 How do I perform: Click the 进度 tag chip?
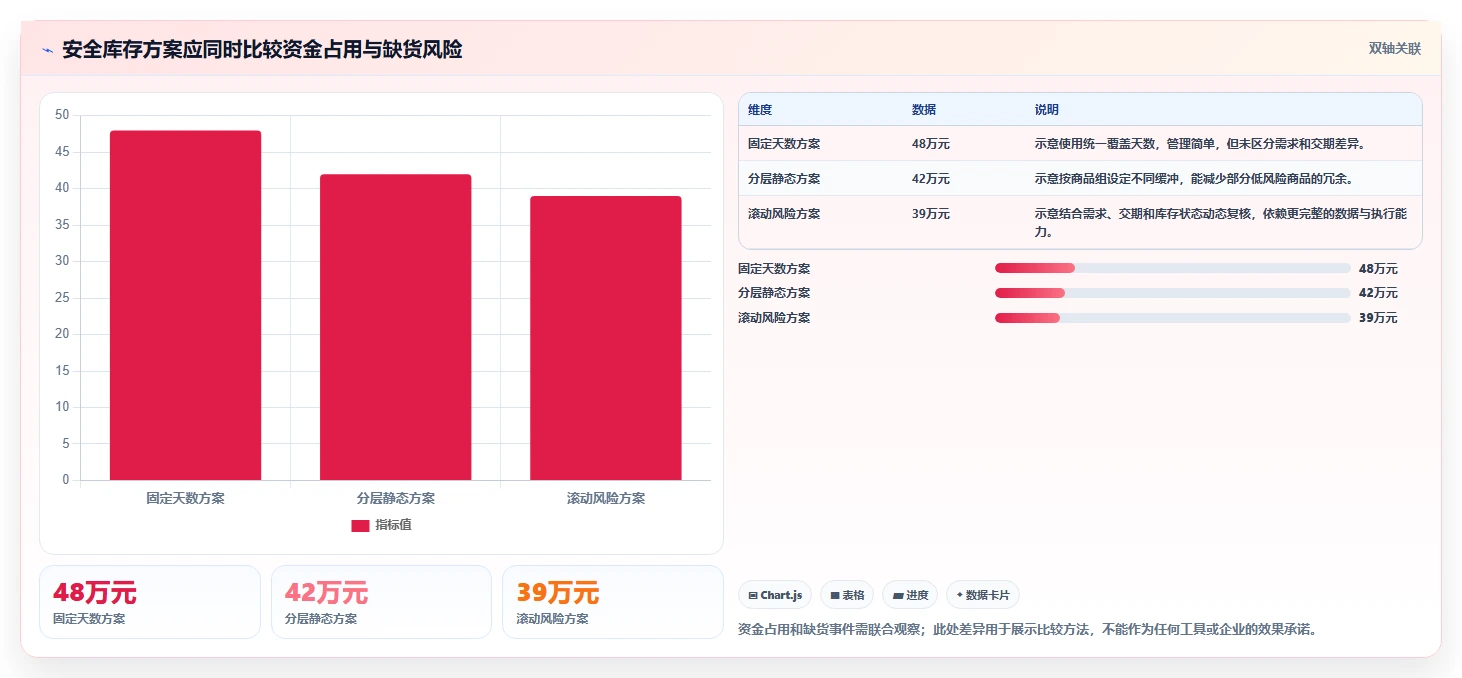coord(910,595)
